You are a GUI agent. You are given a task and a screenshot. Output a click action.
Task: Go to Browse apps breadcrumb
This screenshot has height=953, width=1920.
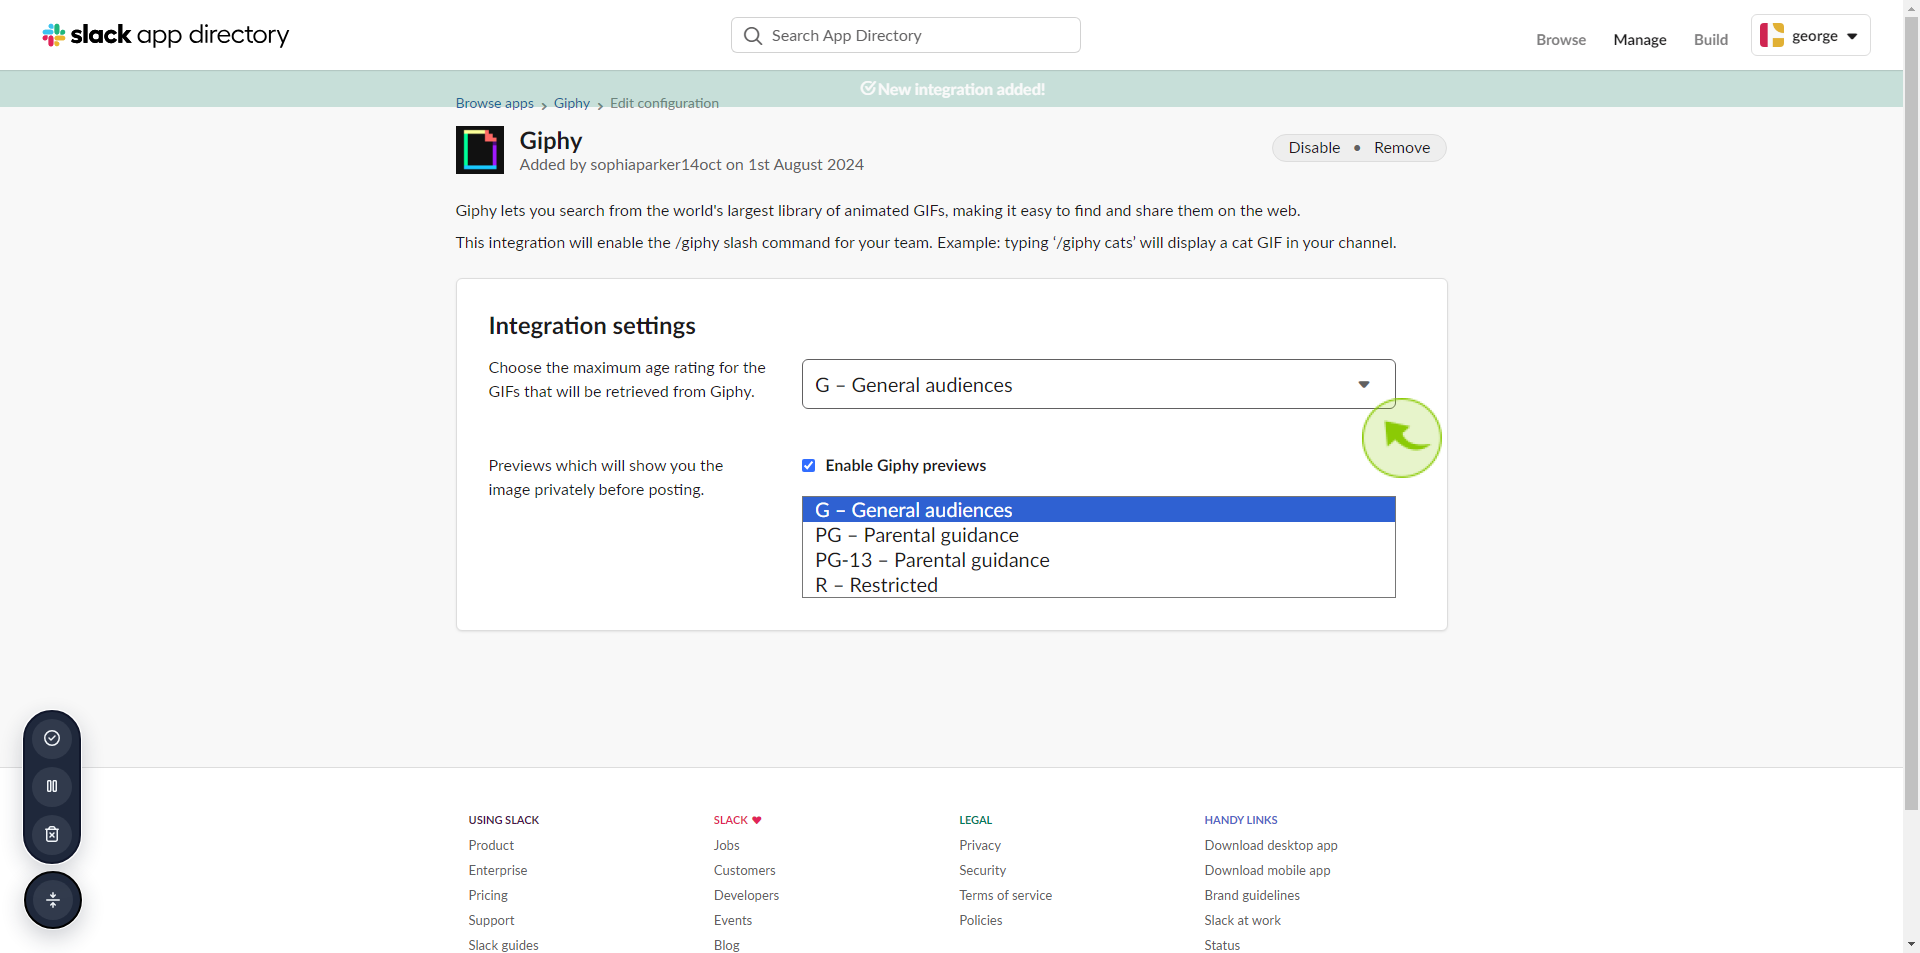tap(495, 103)
